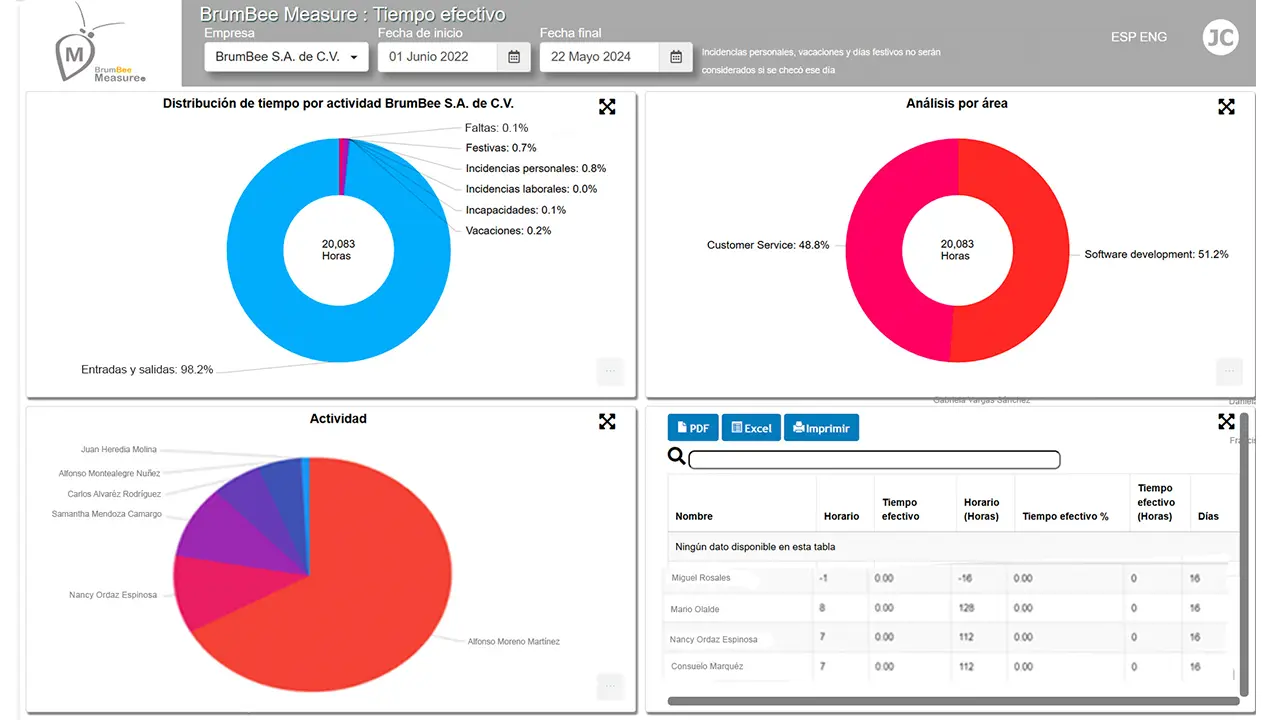Sort table by Nombre column
This screenshot has height=720, width=1280.
742,503
